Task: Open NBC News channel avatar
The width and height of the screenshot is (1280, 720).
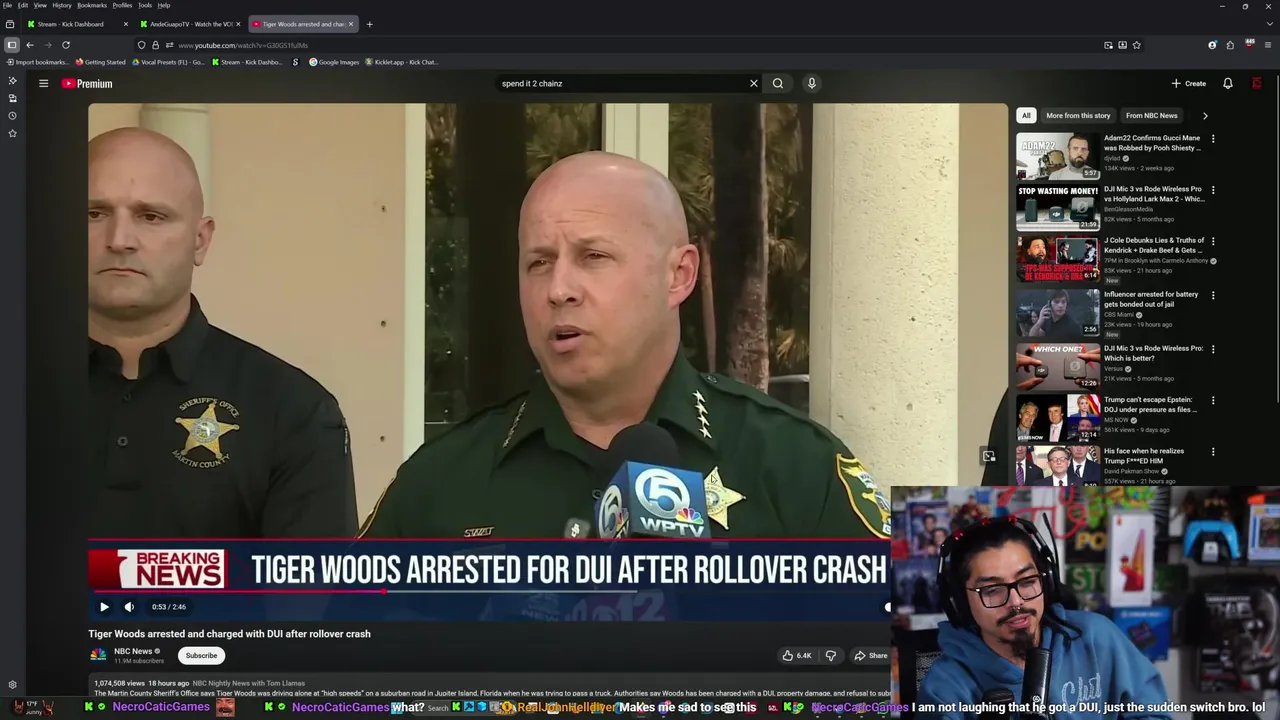Action: point(98,655)
